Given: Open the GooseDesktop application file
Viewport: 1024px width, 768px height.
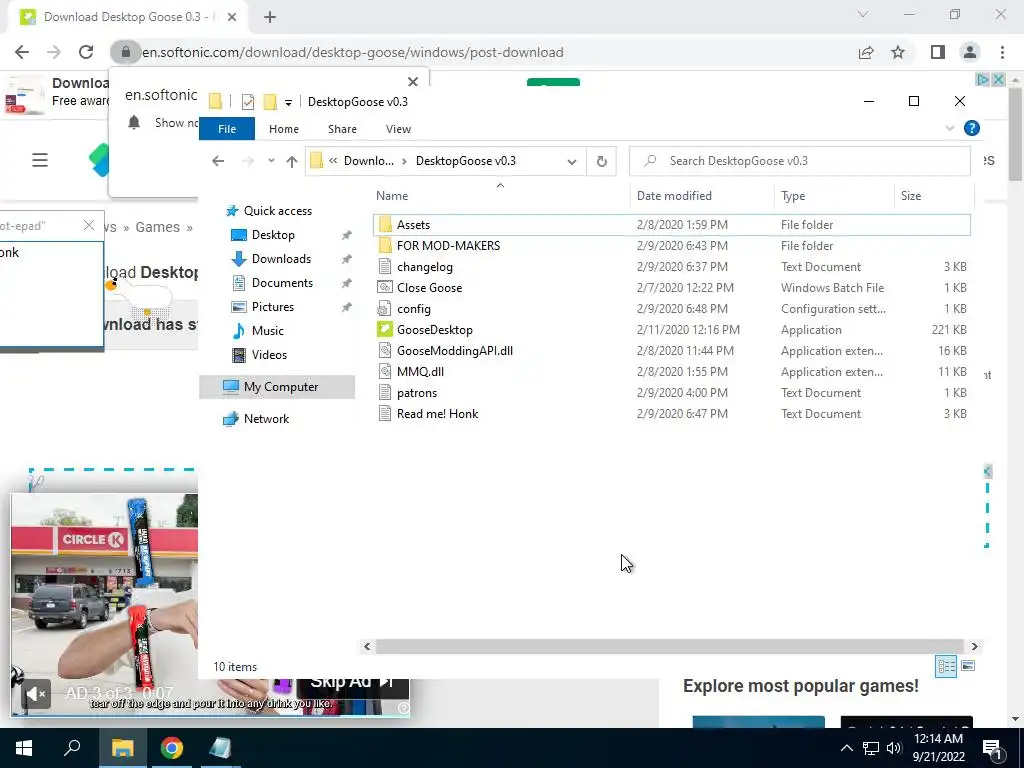Looking at the screenshot, I should (434, 330).
